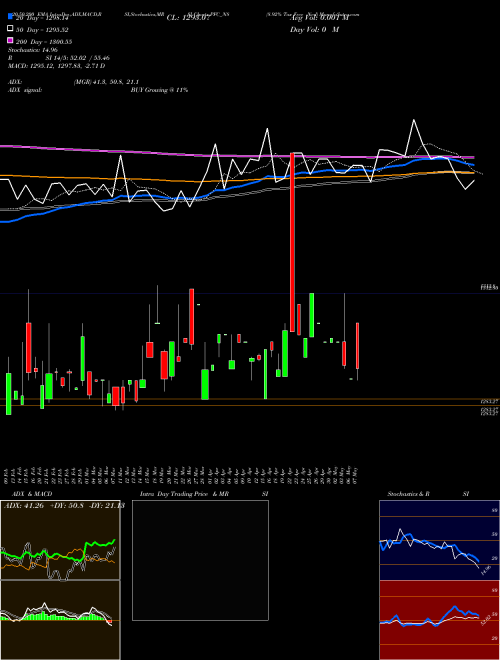Select the 200 Day moving average value text

pyautogui.click(x=44, y=42)
